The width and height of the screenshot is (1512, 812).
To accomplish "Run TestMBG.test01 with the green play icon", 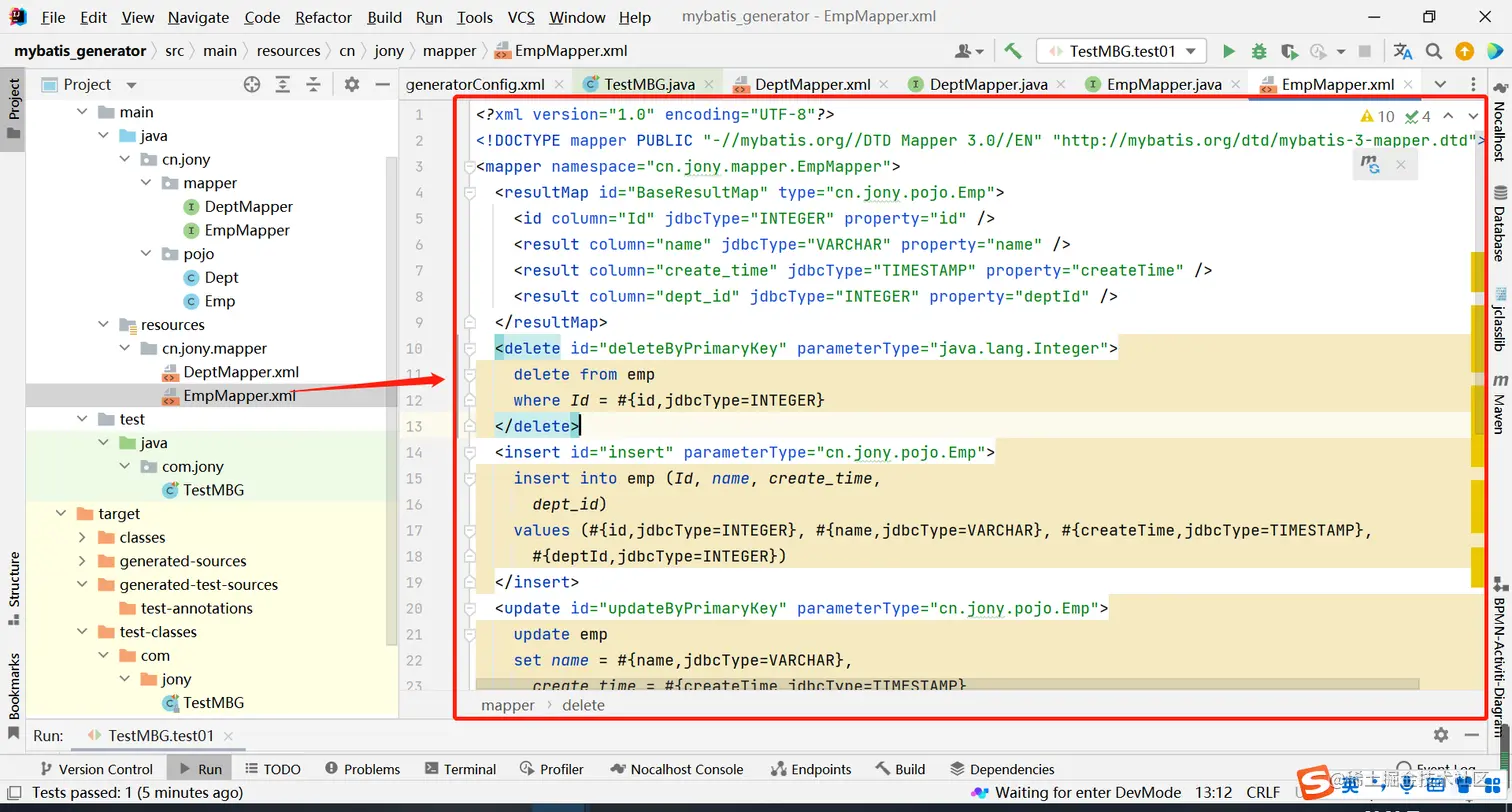I will (x=1229, y=51).
